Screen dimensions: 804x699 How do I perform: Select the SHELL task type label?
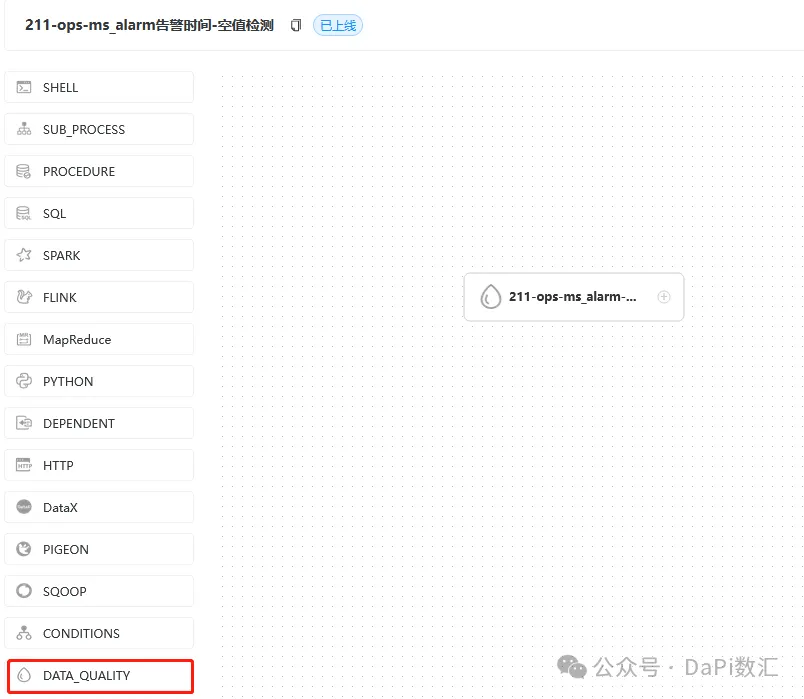coord(61,88)
